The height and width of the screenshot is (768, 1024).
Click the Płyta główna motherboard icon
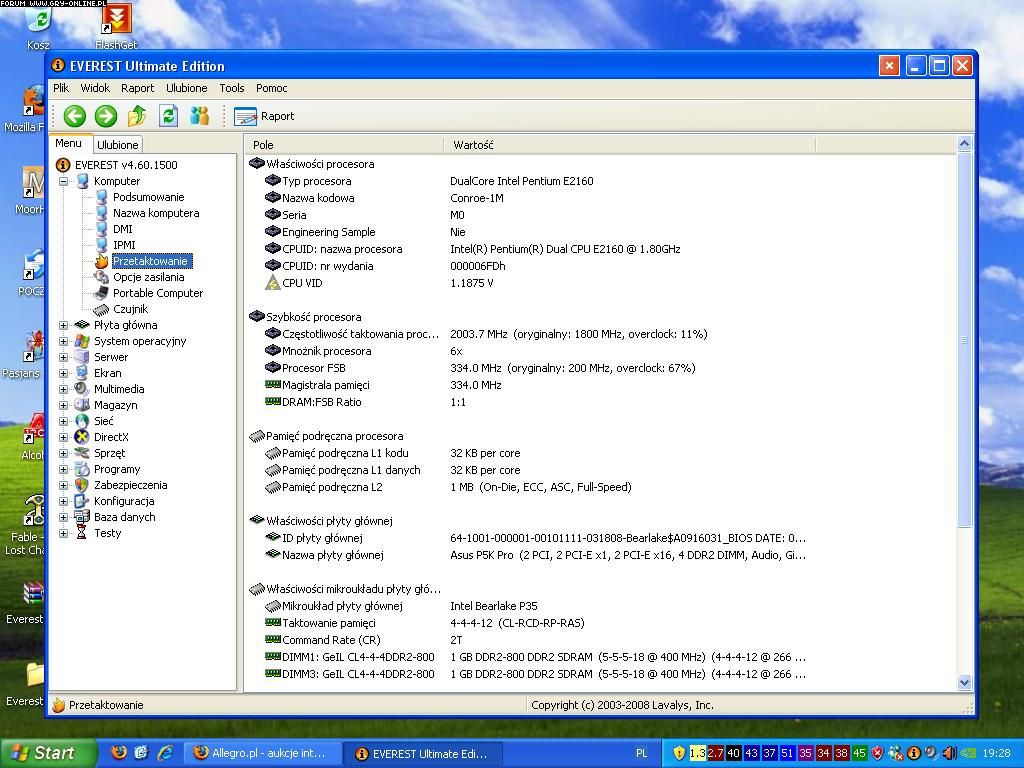[x=82, y=325]
